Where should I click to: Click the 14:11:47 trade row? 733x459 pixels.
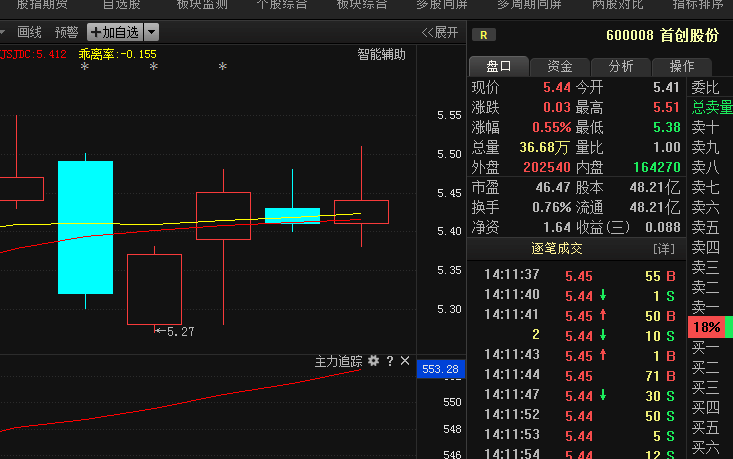[x=579, y=395]
